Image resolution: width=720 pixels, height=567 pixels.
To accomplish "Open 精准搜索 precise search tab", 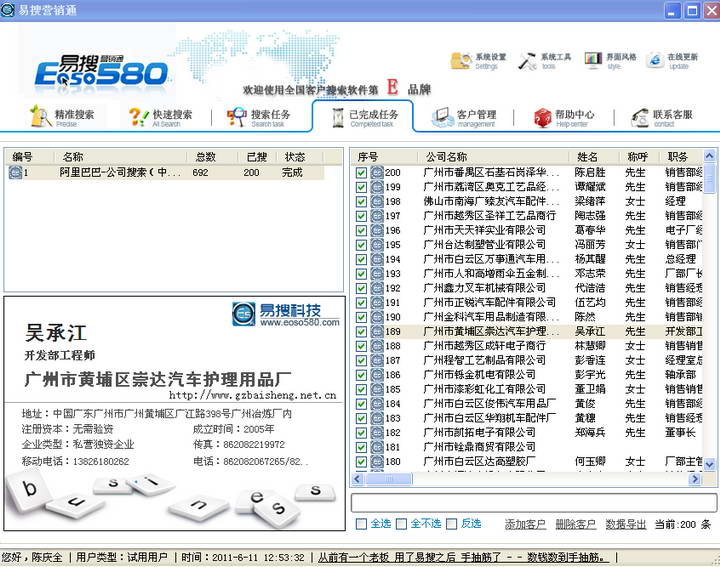I will (62, 117).
